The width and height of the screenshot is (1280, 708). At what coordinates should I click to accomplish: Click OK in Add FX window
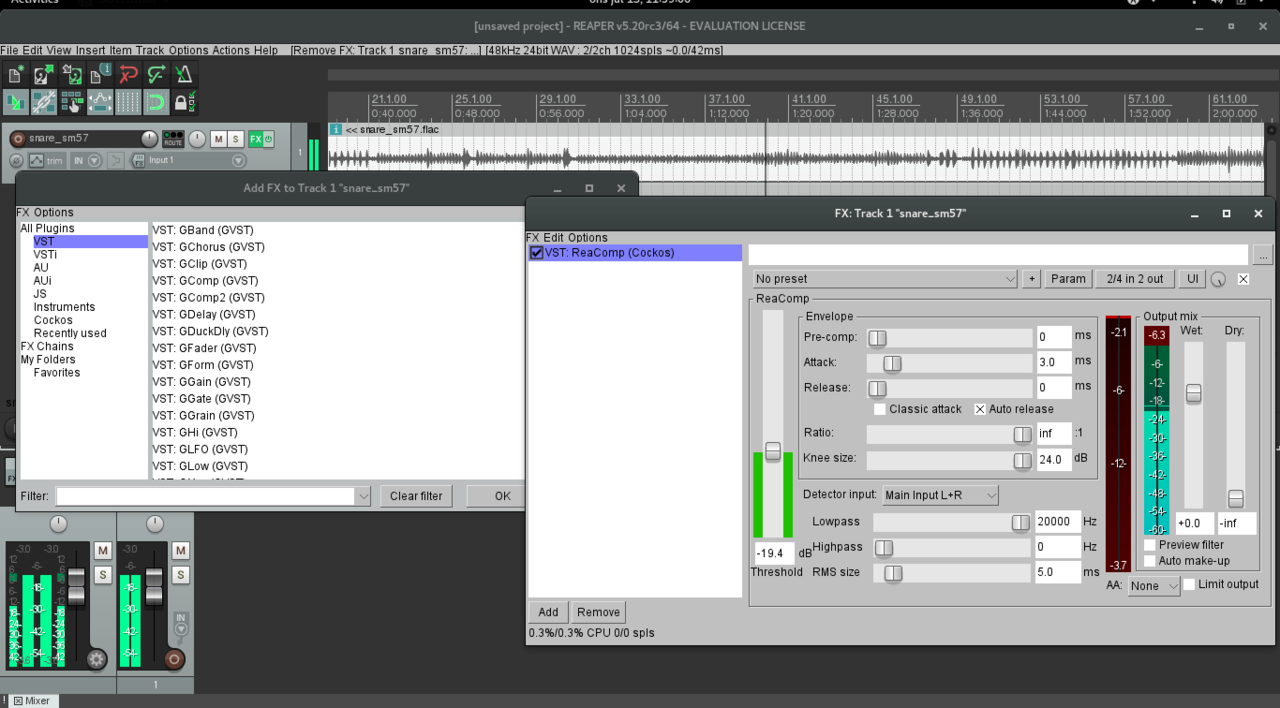click(496, 496)
